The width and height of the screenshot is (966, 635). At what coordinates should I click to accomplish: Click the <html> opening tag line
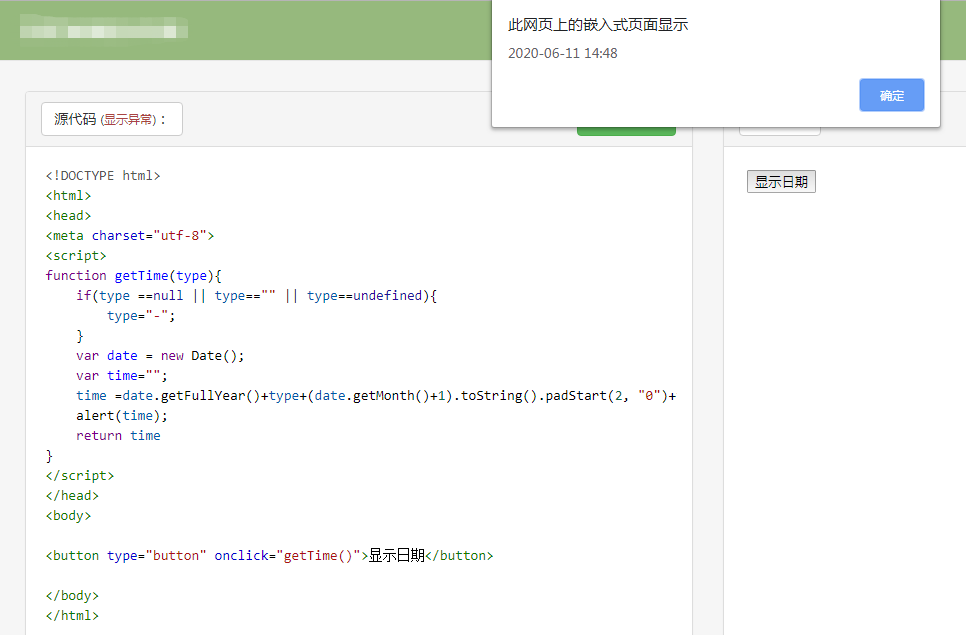click(68, 195)
